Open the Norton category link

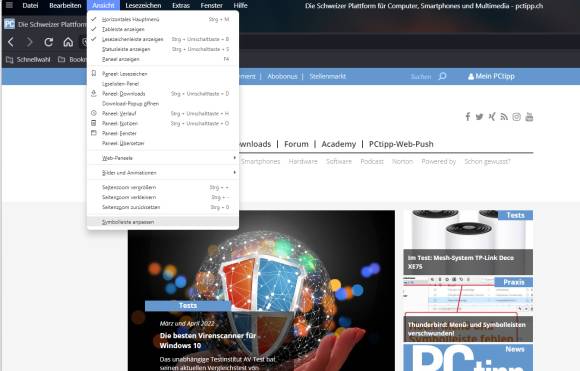pyautogui.click(x=402, y=161)
